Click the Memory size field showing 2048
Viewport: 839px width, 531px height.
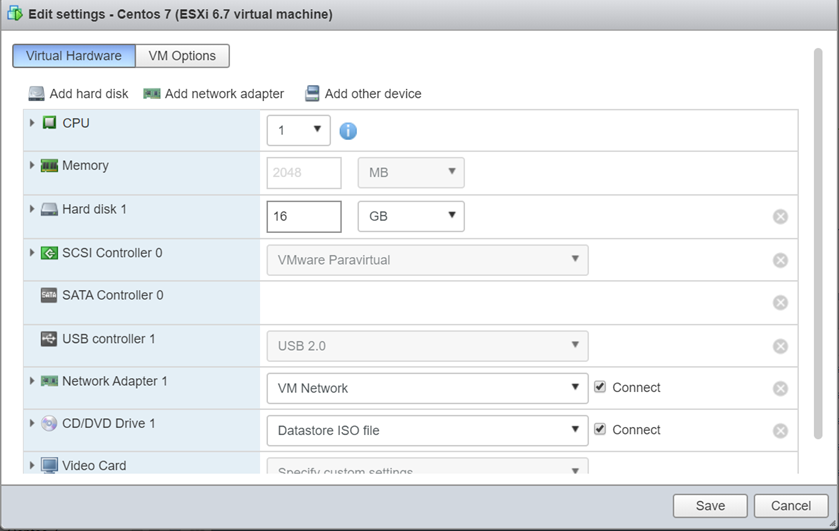[304, 172]
